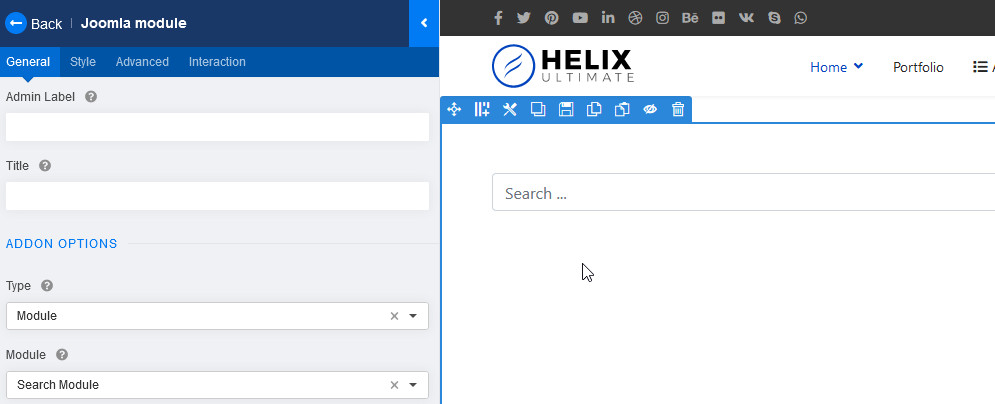Go back using the Back button

coord(34,23)
